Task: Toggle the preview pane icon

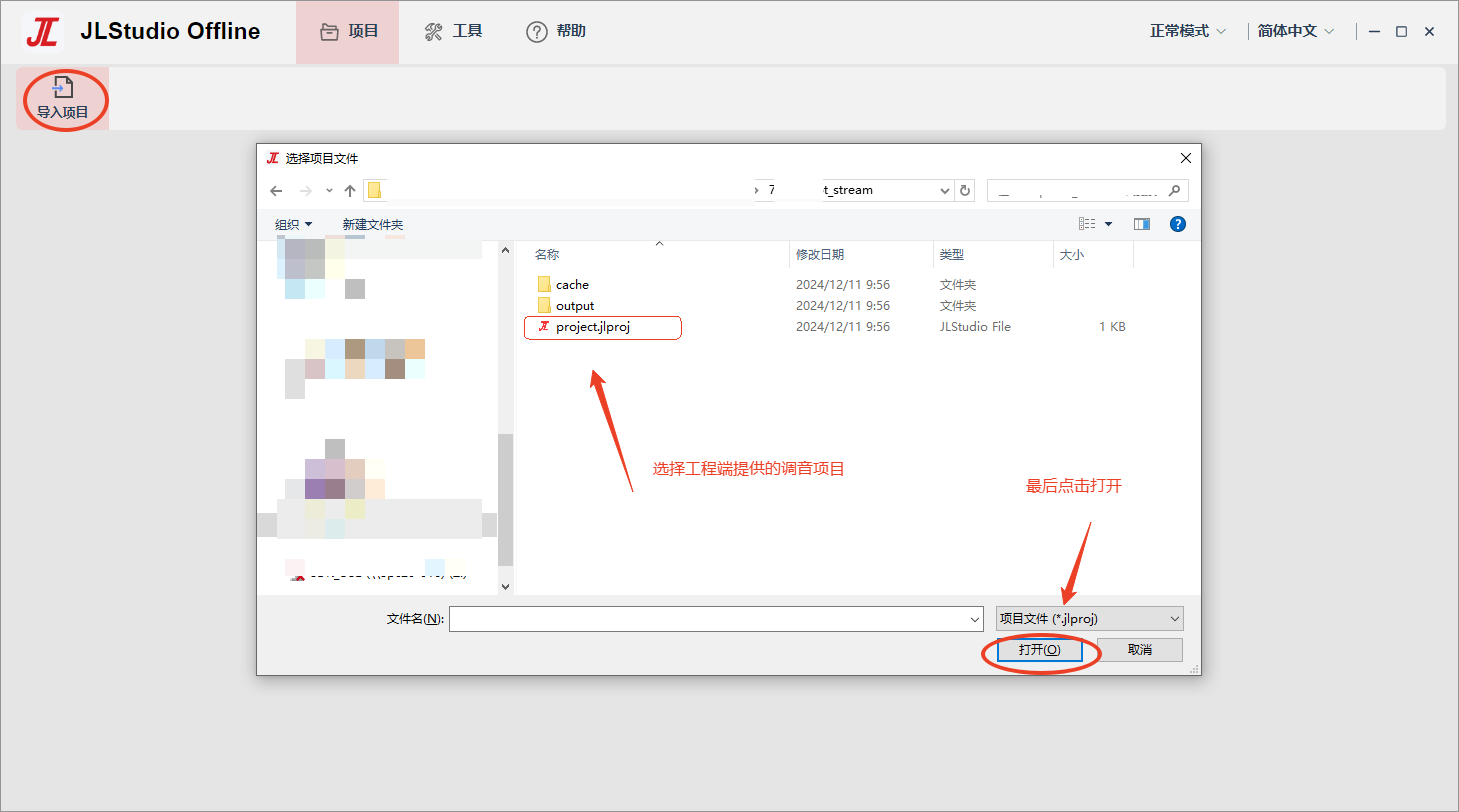Action: [x=1142, y=224]
